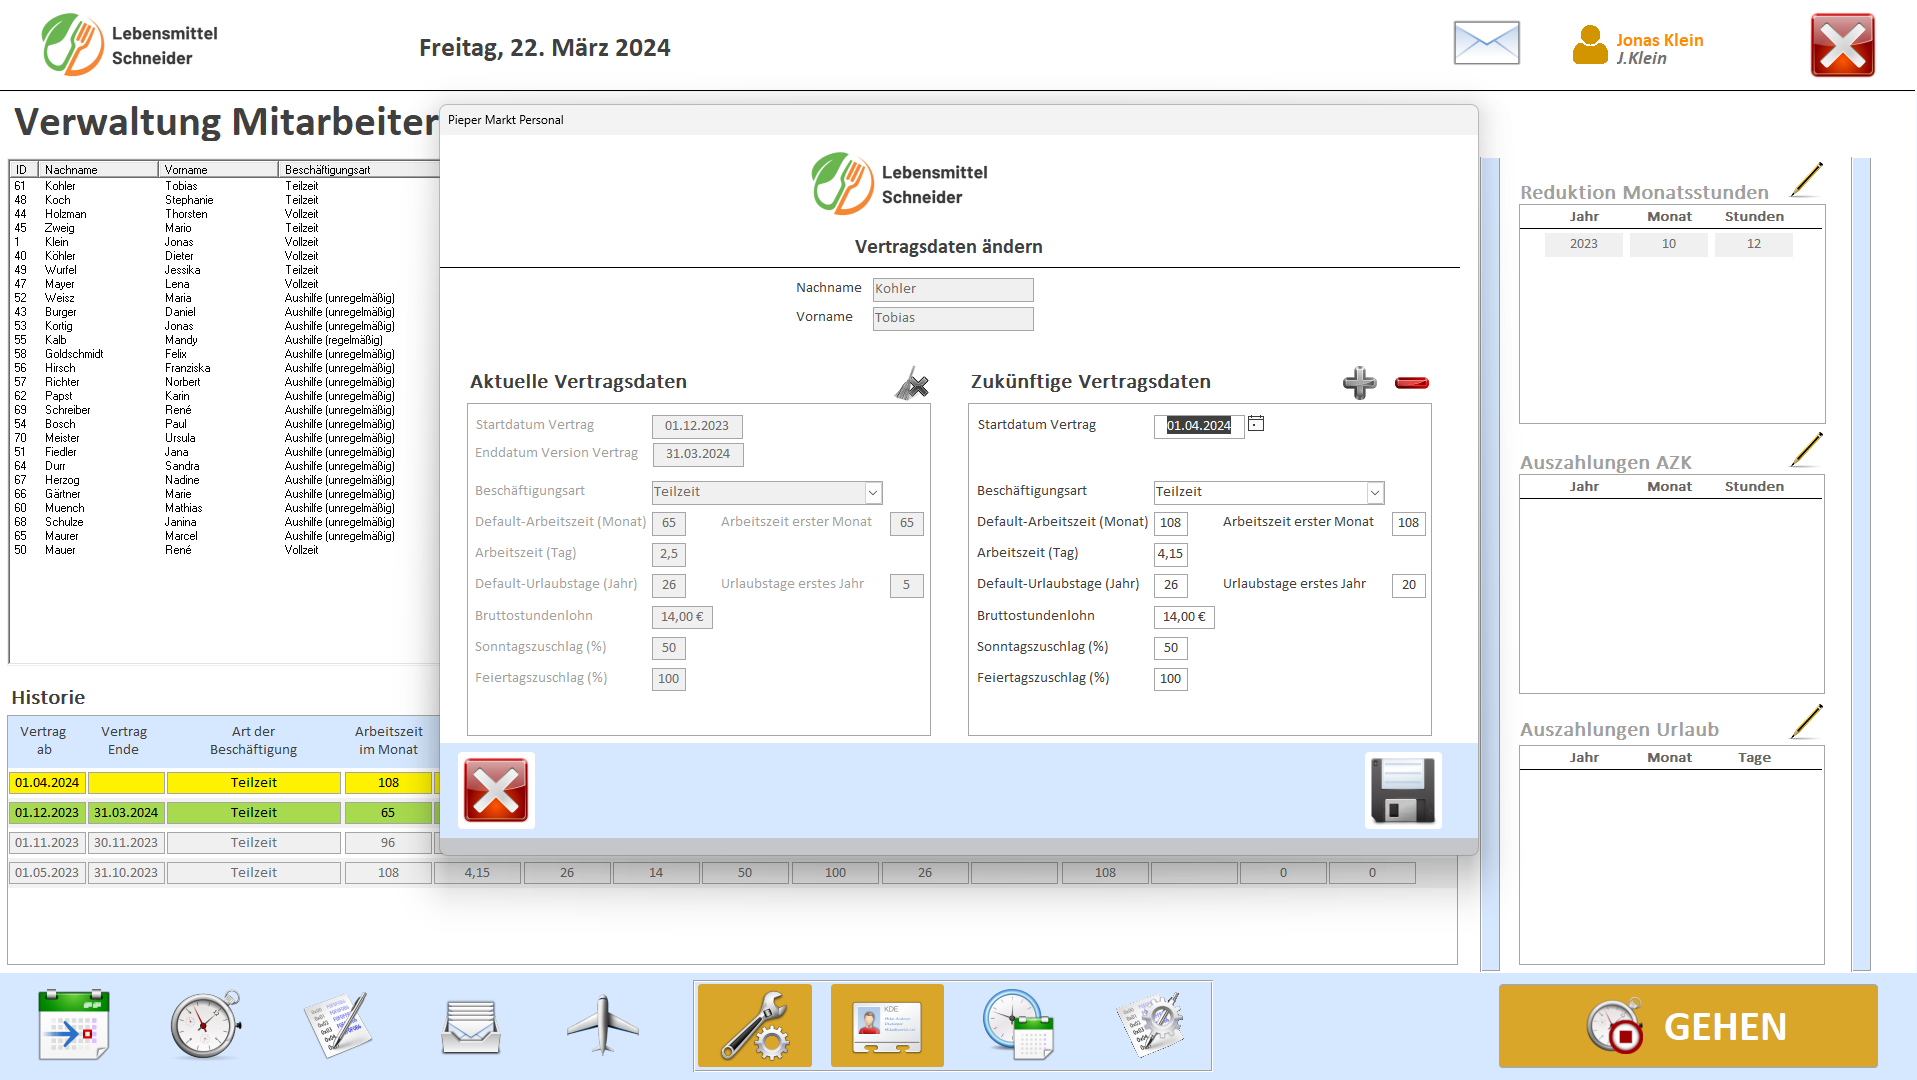Edit Auszahlungen AZK with pencil icon

pos(1806,450)
